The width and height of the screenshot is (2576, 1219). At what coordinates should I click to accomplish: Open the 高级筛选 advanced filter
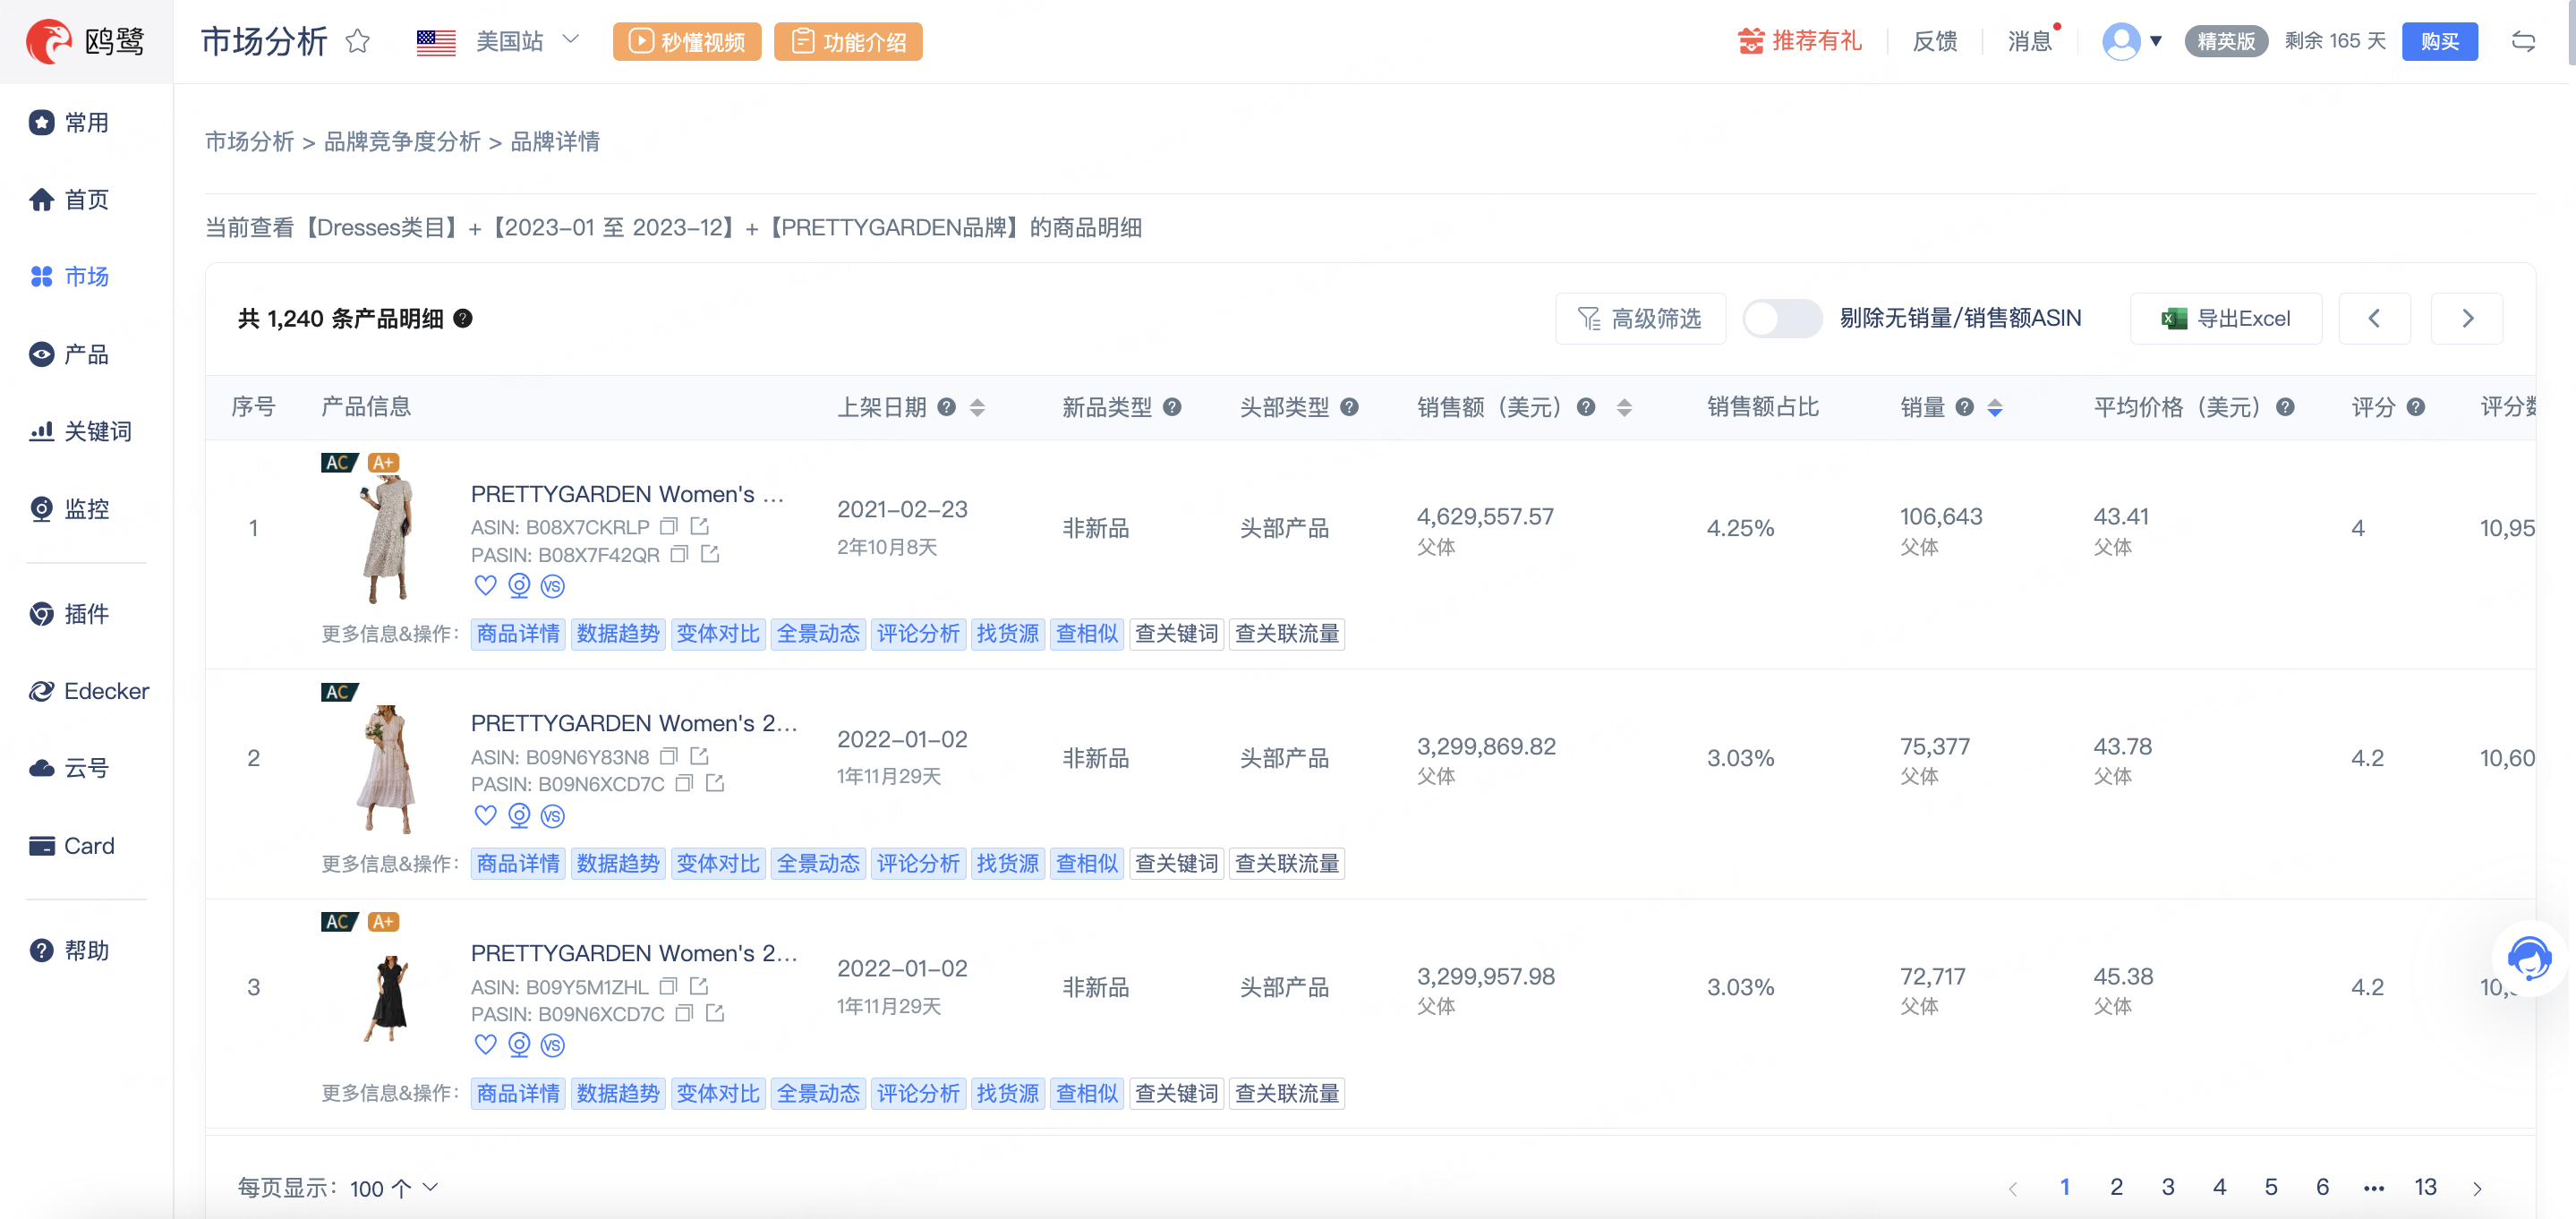(x=1640, y=318)
